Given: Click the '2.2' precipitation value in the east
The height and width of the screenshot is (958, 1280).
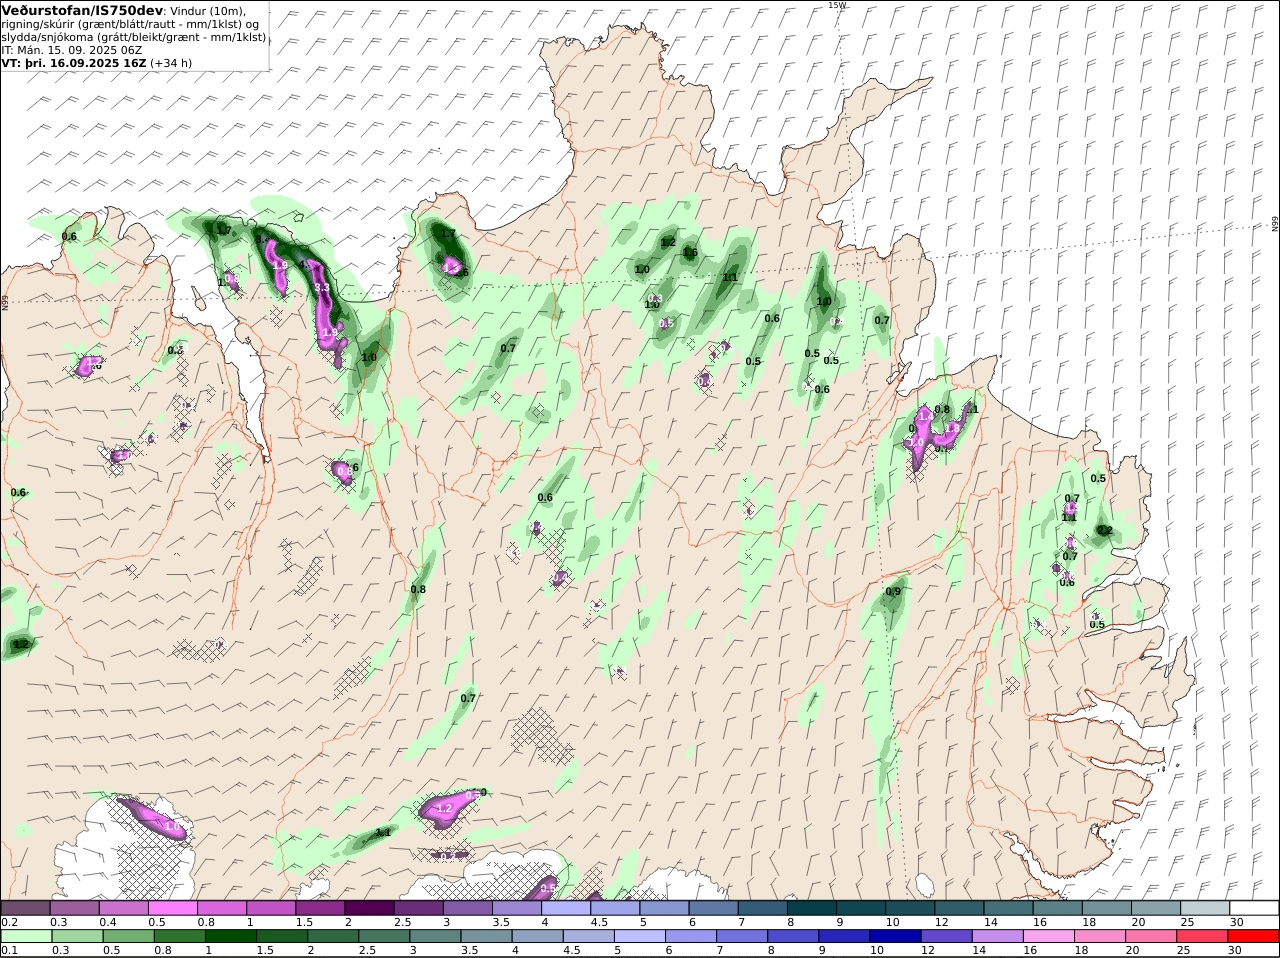Looking at the screenshot, I should click(x=1105, y=530).
